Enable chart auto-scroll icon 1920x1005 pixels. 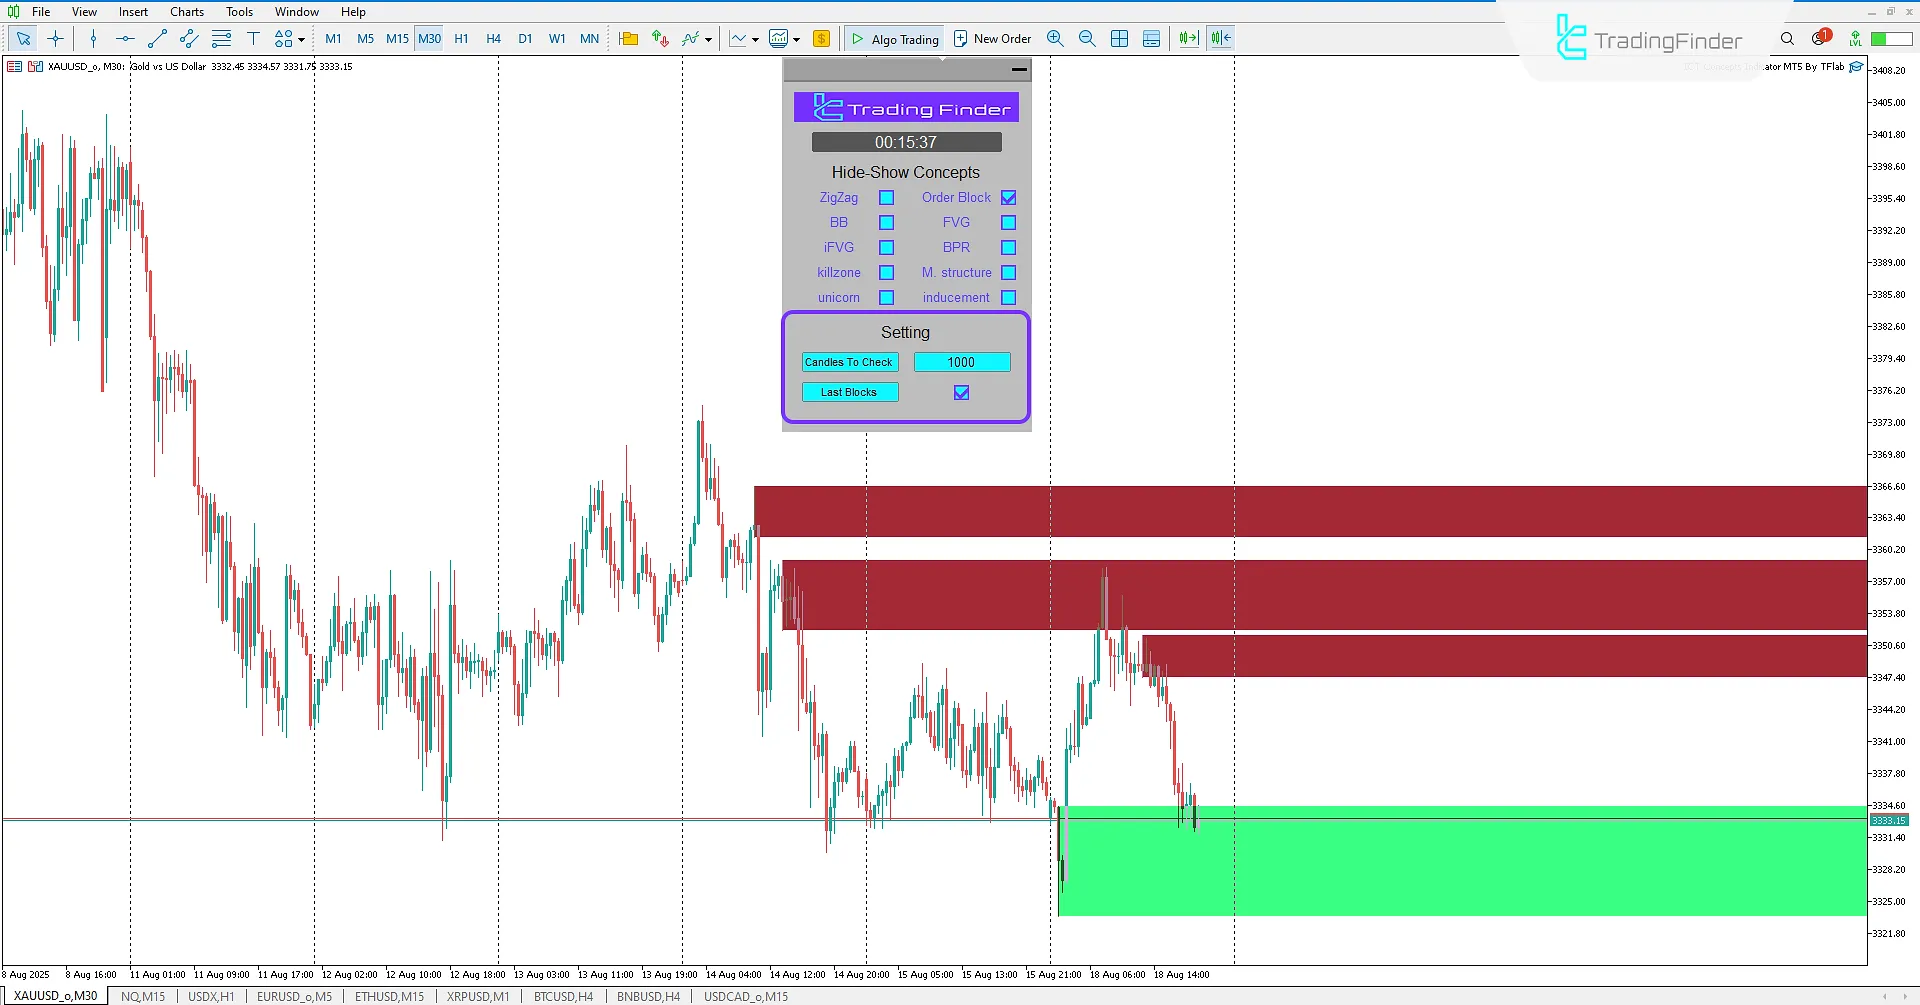(1187, 38)
